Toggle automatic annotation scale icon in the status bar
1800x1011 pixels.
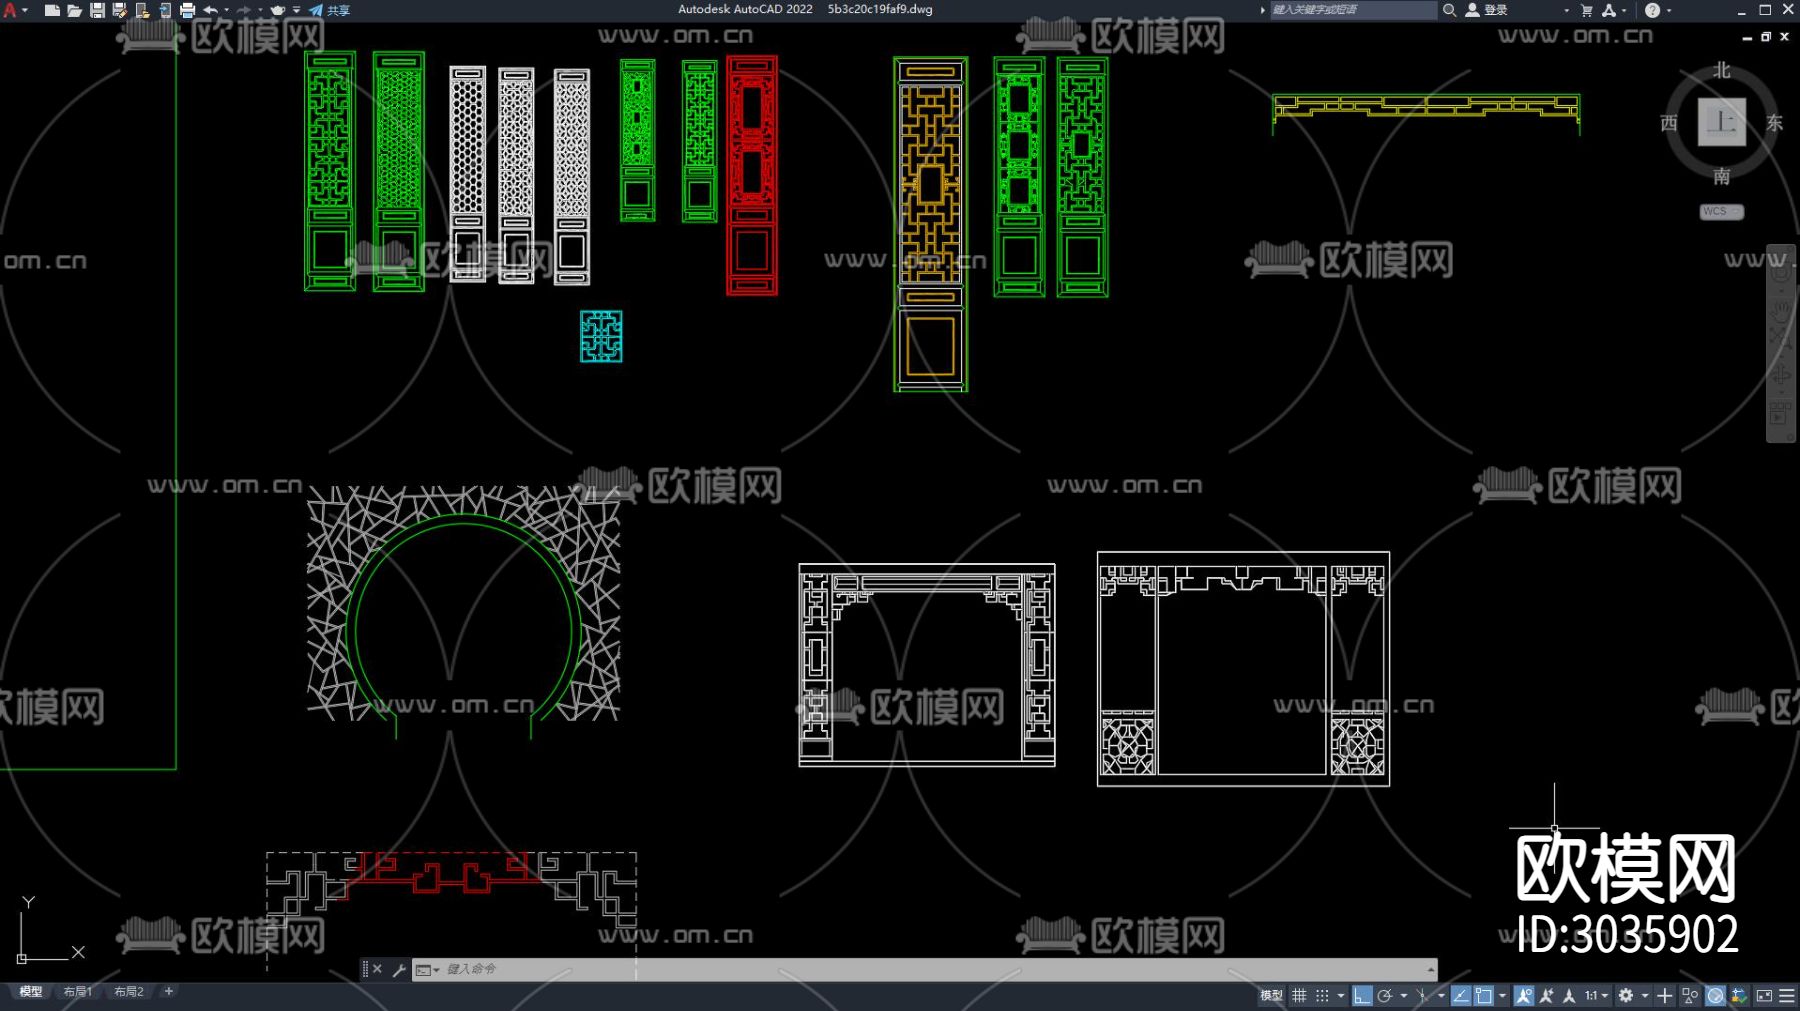pos(1547,996)
